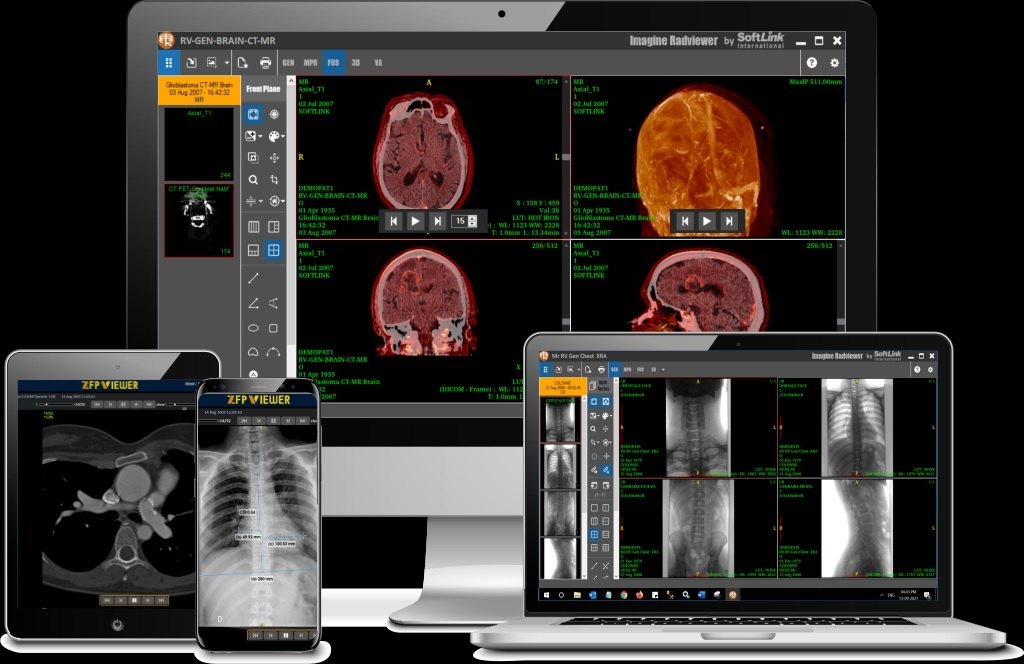Choose the one-plus-two layout icon in brain viewer

tap(274, 227)
